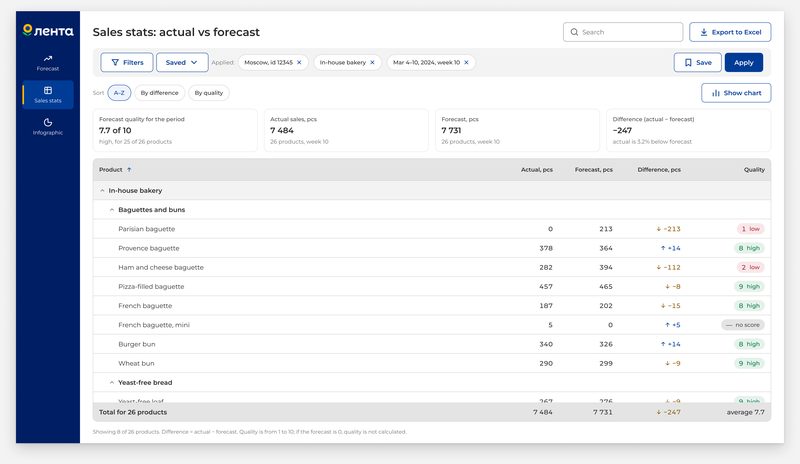Show the chart view

pos(736,93)
